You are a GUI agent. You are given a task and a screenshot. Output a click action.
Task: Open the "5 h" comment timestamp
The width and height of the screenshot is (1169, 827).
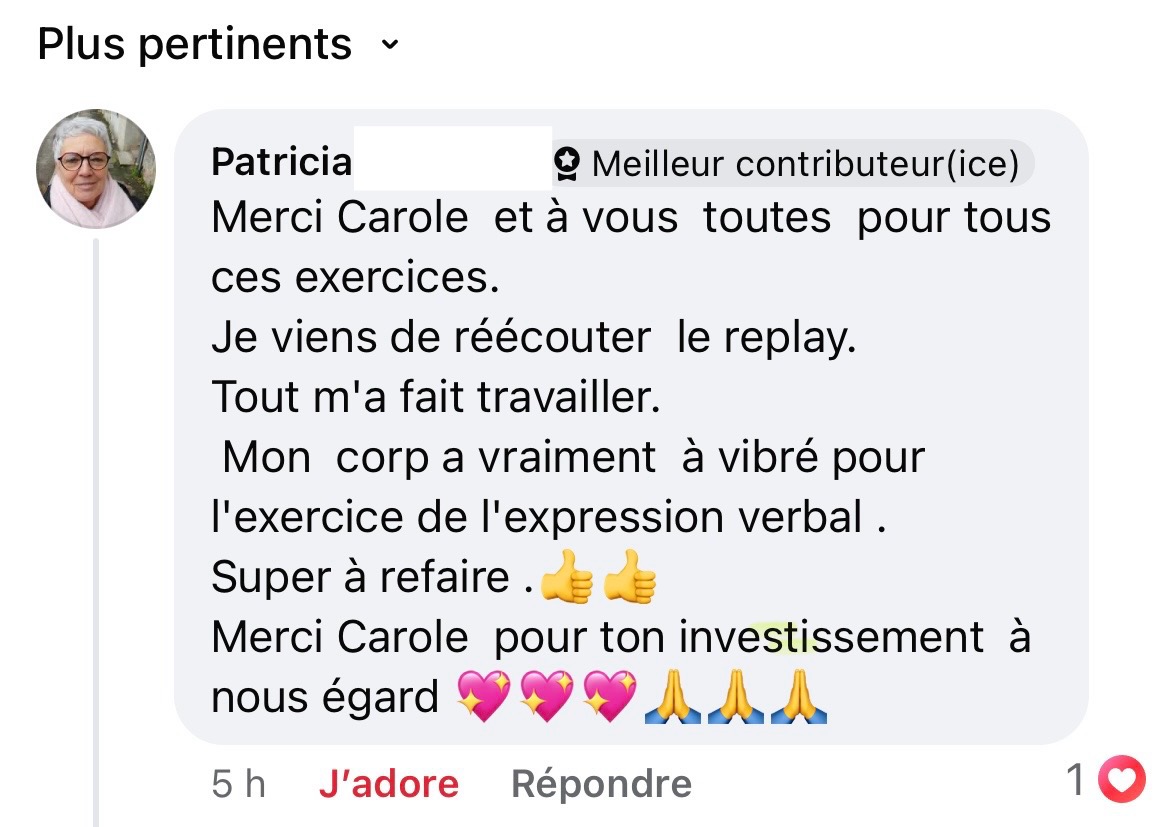pyautogui.click(x=238, y=784)
